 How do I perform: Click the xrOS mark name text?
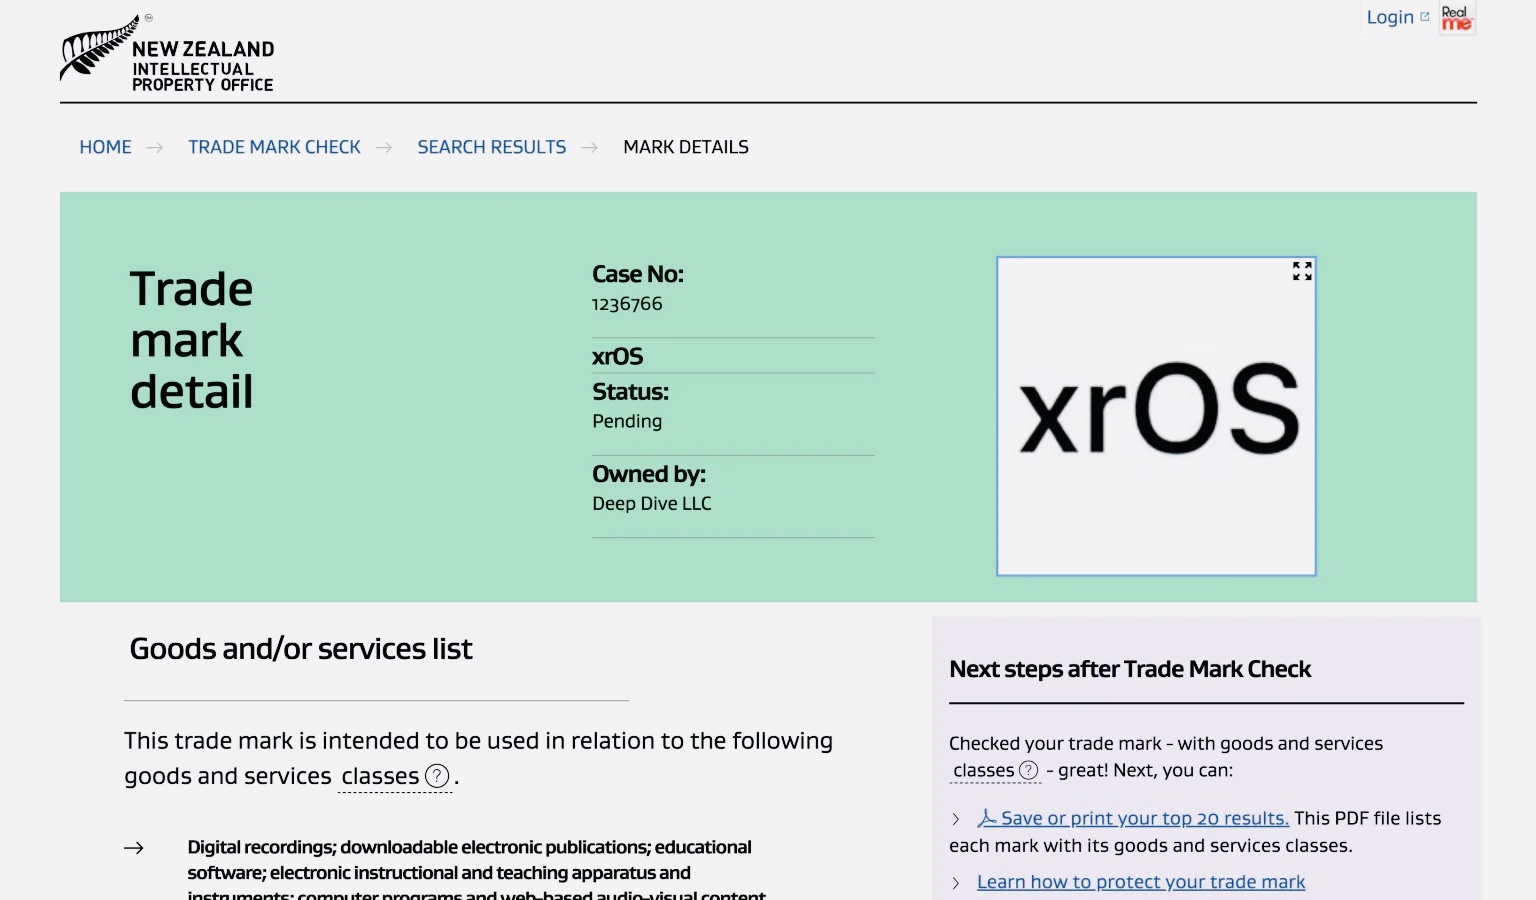pos(618,356)
